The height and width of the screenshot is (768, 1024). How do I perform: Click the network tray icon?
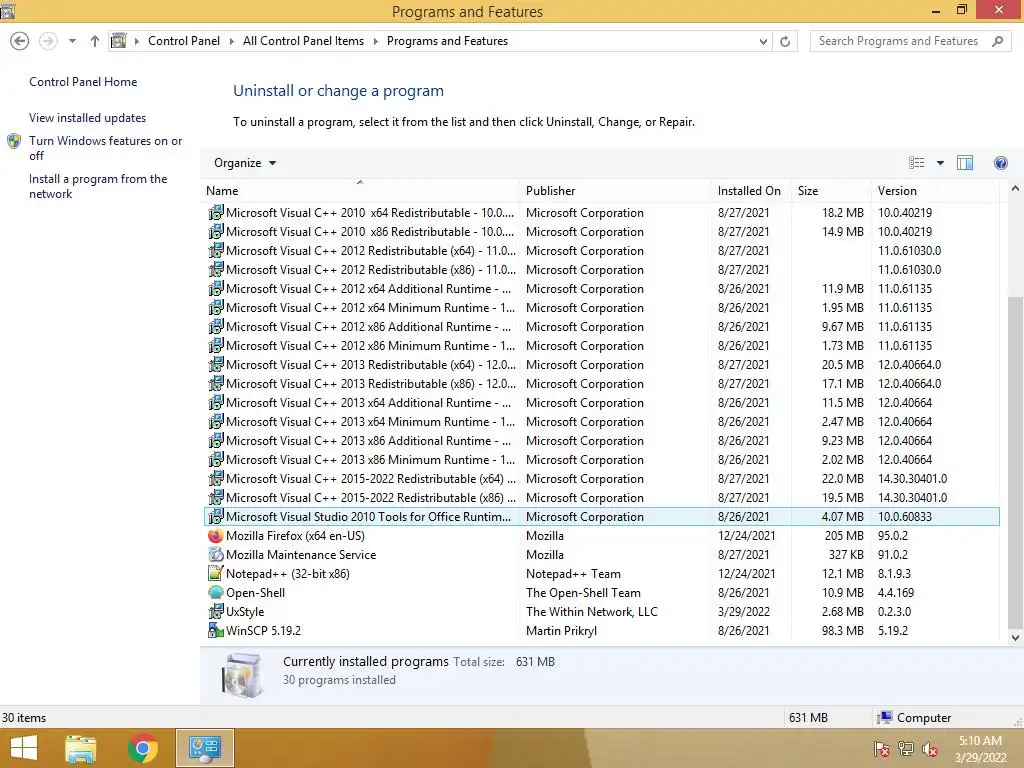click(905, 748)
